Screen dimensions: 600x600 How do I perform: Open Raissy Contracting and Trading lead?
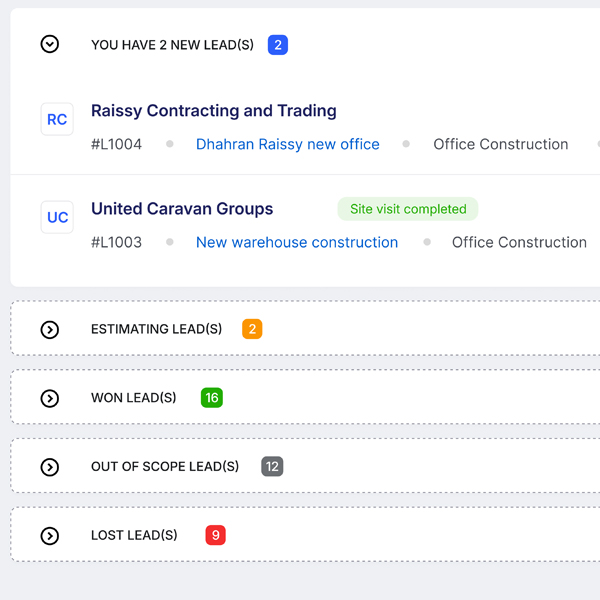[214, 111]
